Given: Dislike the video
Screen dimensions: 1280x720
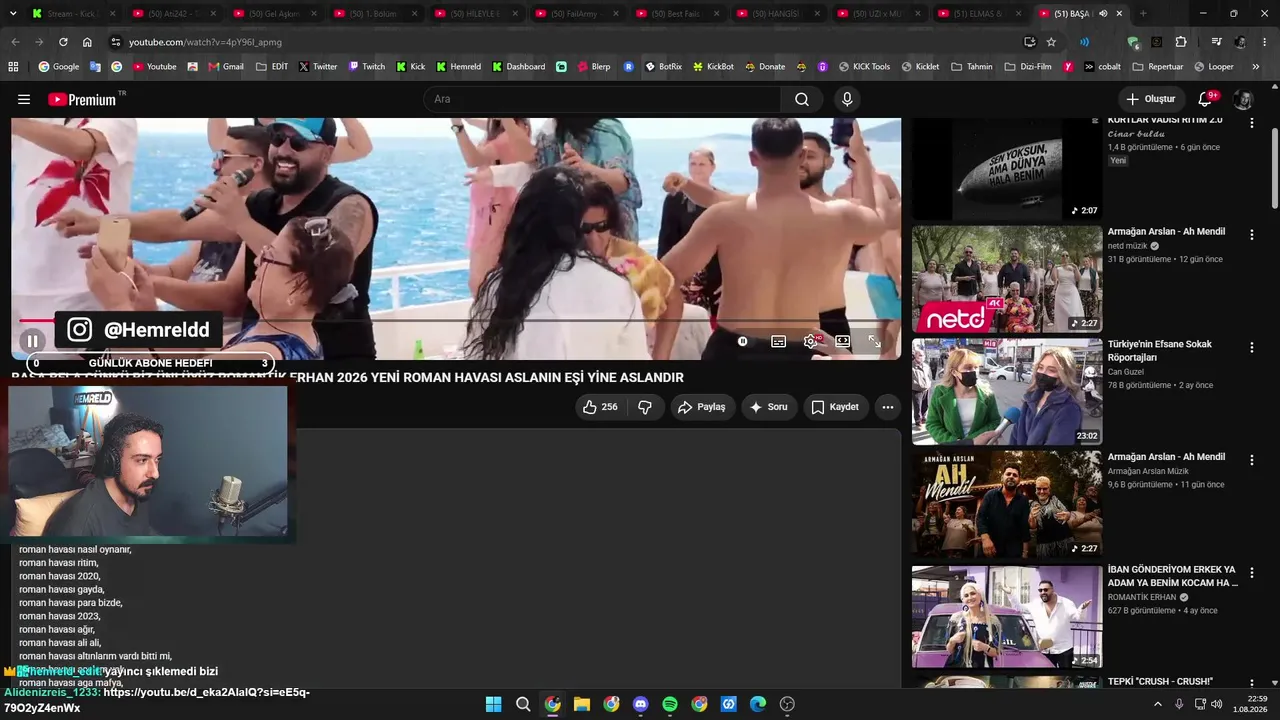Looking at the screenshot, I should [x=645, y=407].
